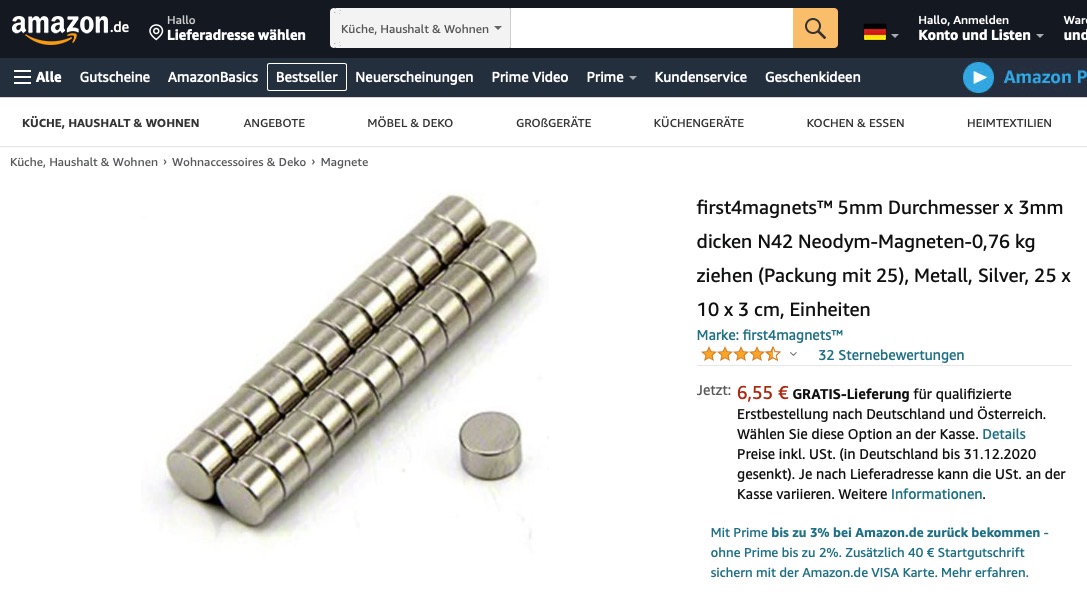The image size is (1087, 594).
Task: Open the Möbel & Deko tab
Action: [x=410, y=123]
